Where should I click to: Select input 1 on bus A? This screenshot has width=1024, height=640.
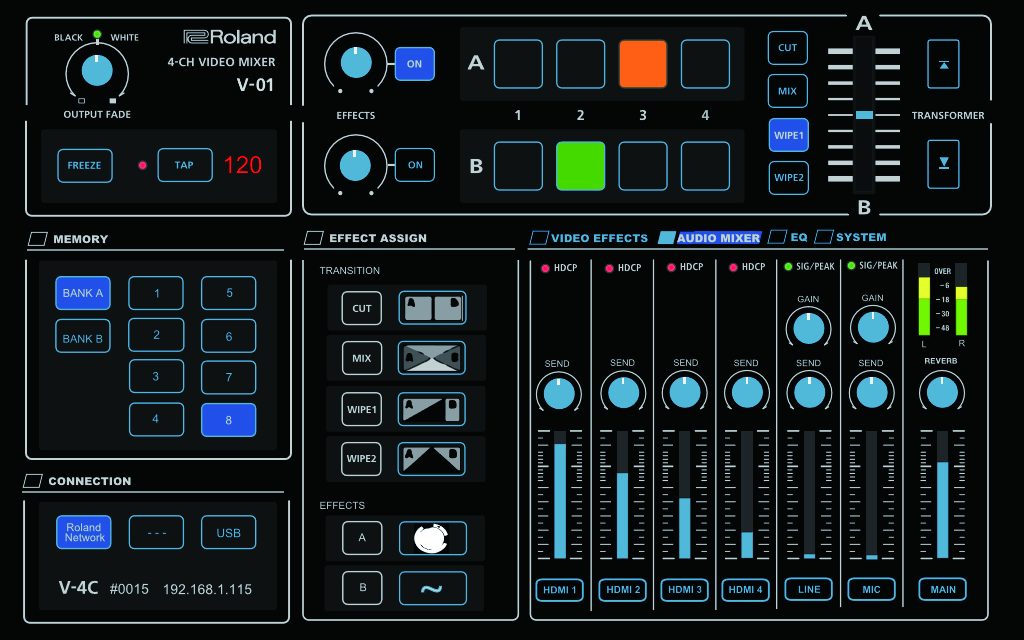[x=519, y=64]
